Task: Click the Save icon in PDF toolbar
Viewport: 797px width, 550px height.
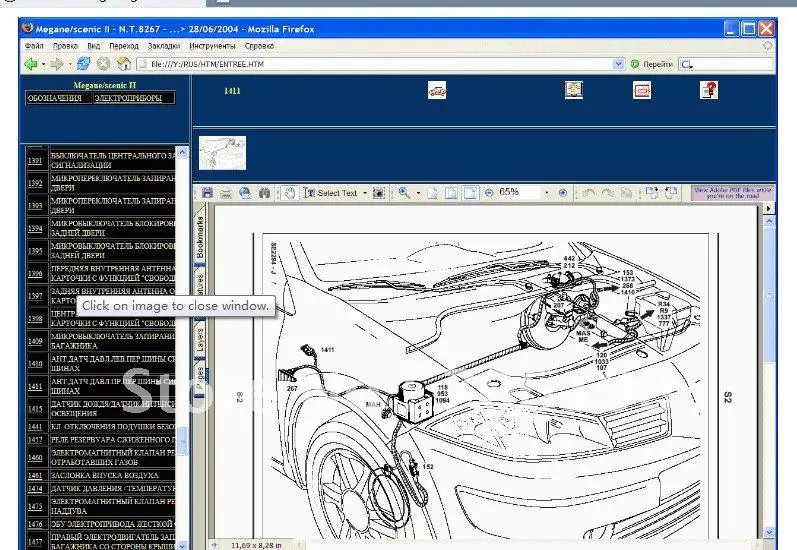Action: (x=207, y=193)
